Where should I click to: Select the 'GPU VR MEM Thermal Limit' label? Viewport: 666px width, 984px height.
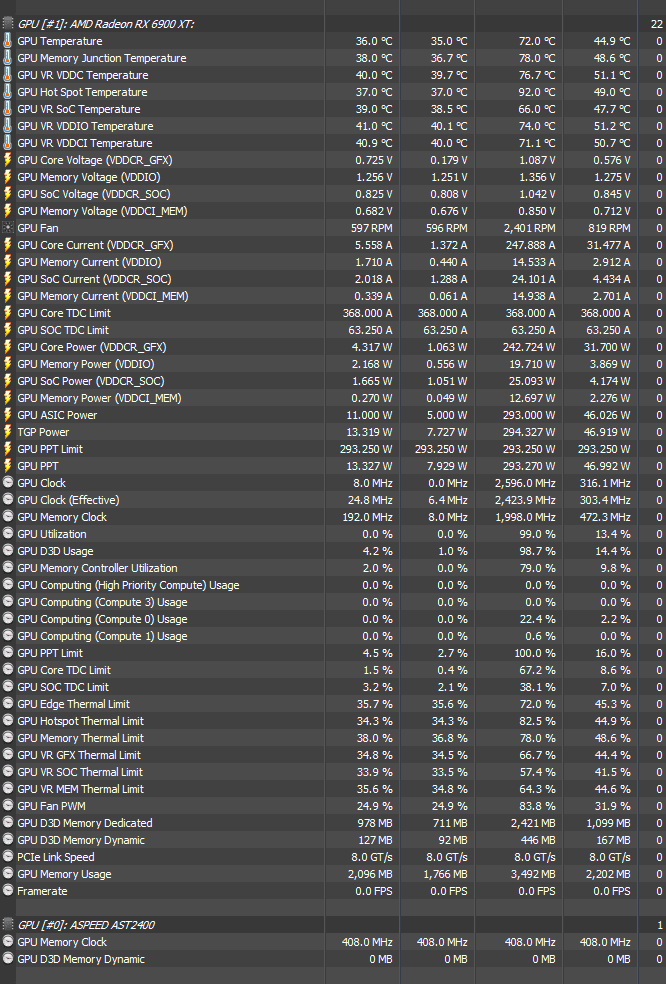pos(80,788)
